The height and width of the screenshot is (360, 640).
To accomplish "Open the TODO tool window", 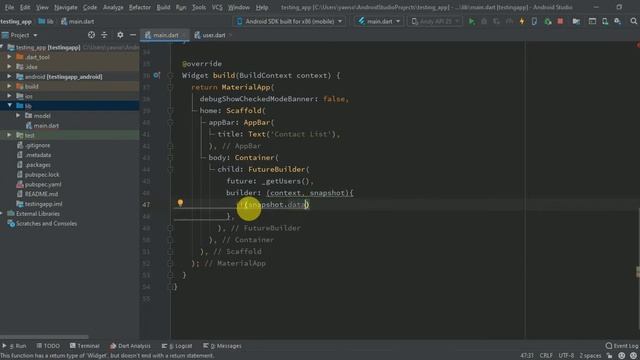I will pos(48,346).
